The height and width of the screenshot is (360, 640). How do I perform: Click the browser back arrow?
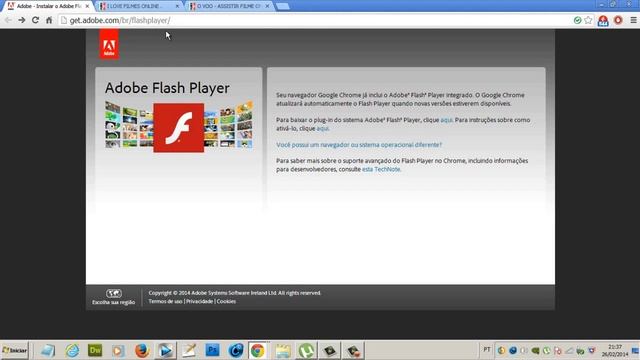click(x=8, y=20)
